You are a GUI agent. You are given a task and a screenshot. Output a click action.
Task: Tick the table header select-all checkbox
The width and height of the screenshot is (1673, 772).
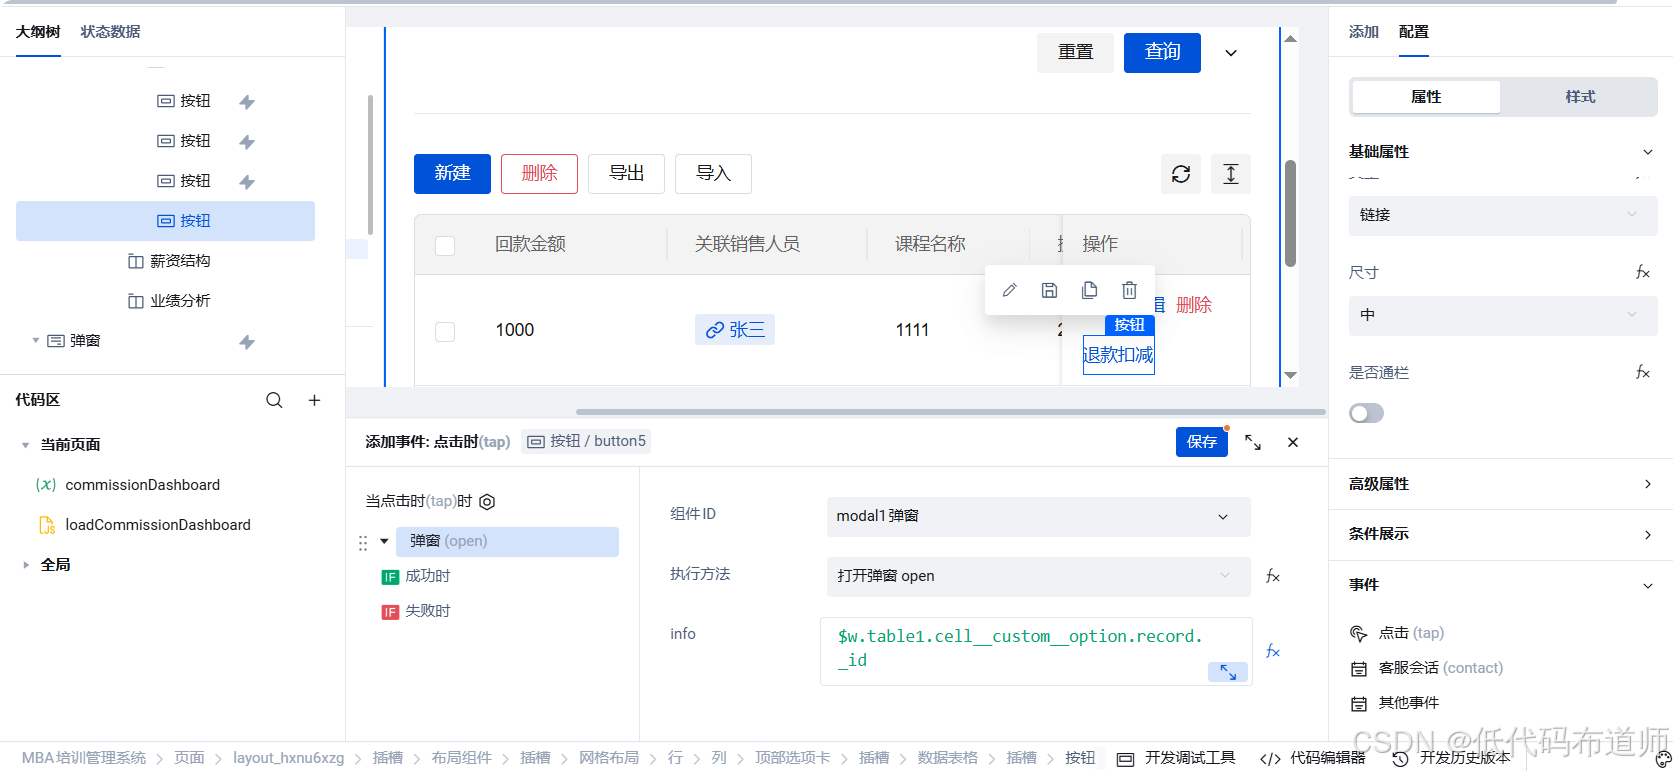(x=445, y=245)
